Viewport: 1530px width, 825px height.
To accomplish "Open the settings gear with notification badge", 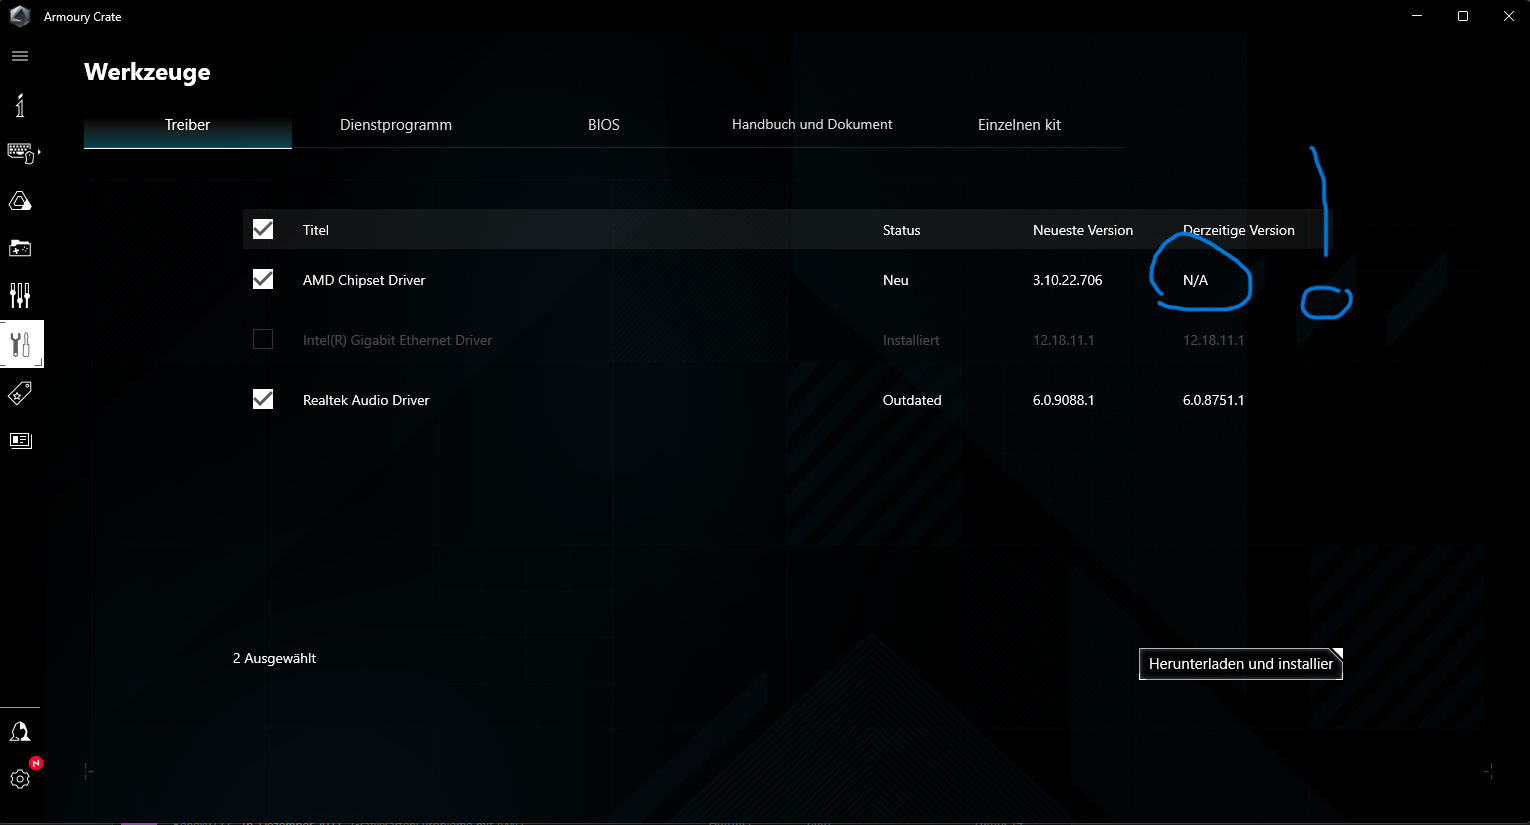I will tap(20, 778).
